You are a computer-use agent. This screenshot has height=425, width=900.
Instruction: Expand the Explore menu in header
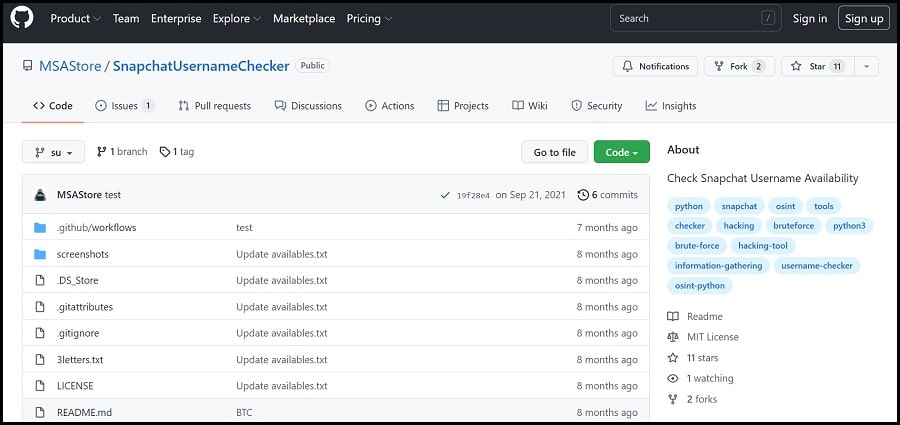tap(236, 18)
